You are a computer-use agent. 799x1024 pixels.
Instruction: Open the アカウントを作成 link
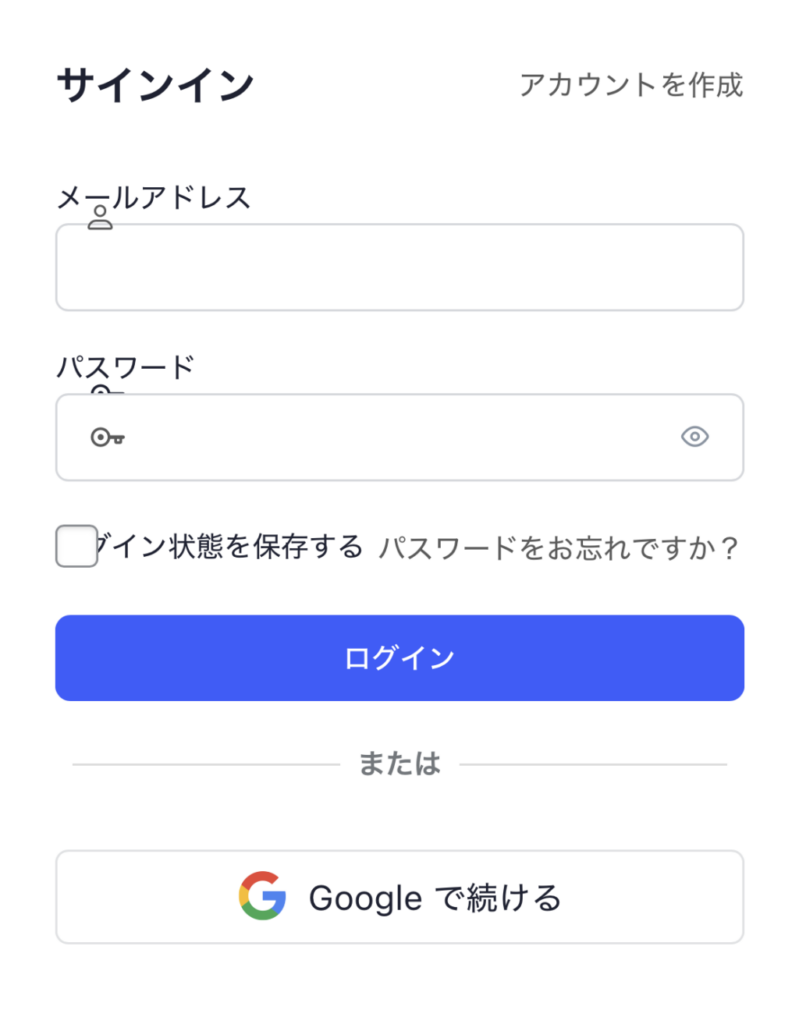(631, 85)
